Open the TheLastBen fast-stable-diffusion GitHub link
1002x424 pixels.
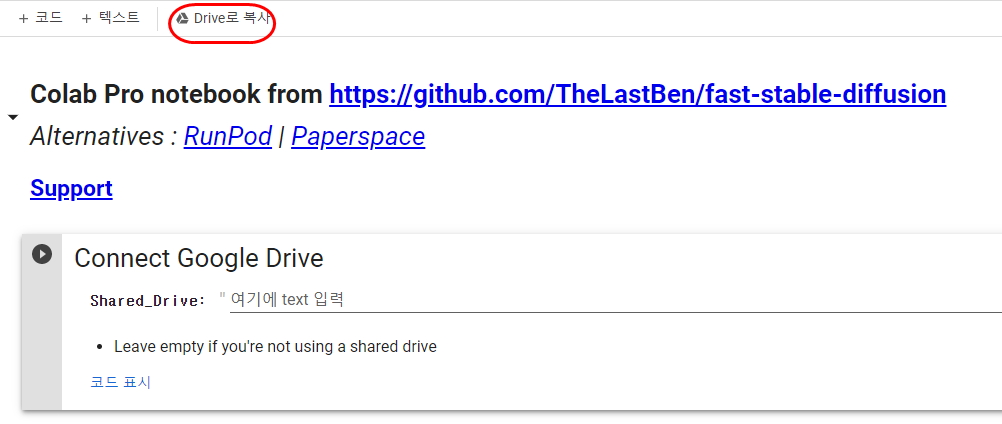(637, 95)
